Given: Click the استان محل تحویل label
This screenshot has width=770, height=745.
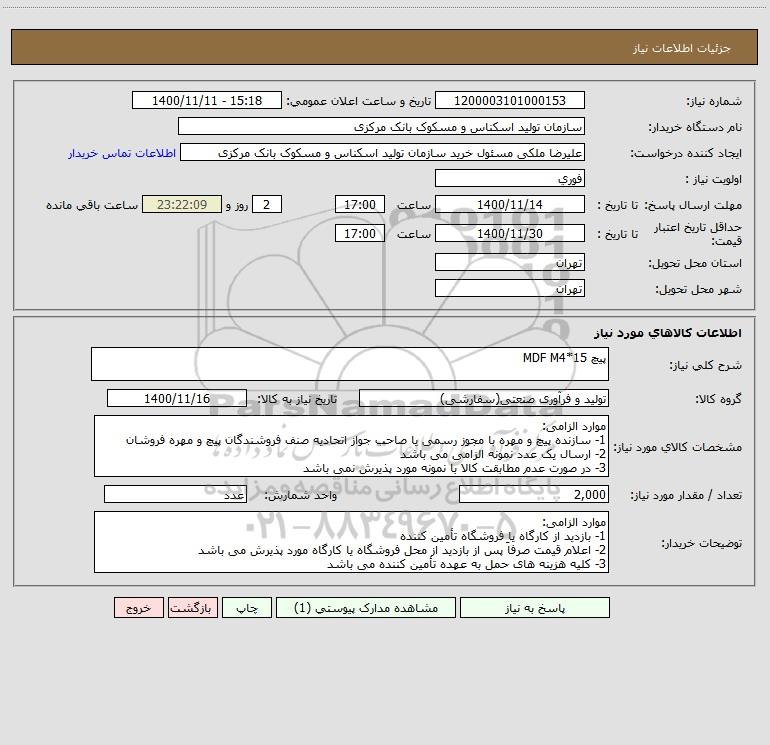Looking at the screenshot, I should coord(695,264).
